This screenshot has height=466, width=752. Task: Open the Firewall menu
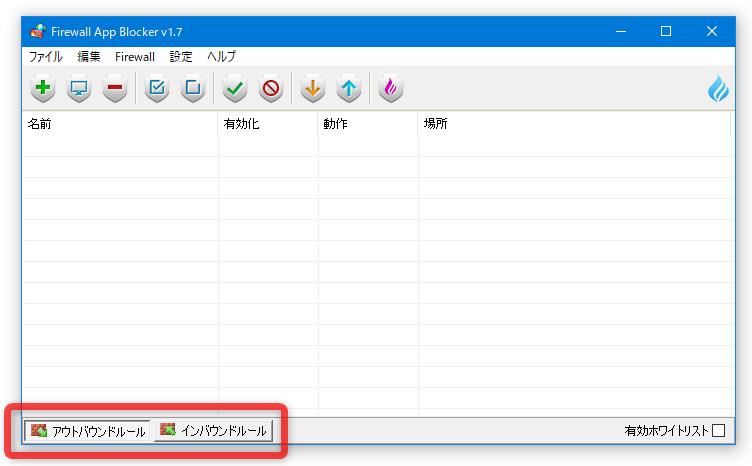tap(135, 57)
